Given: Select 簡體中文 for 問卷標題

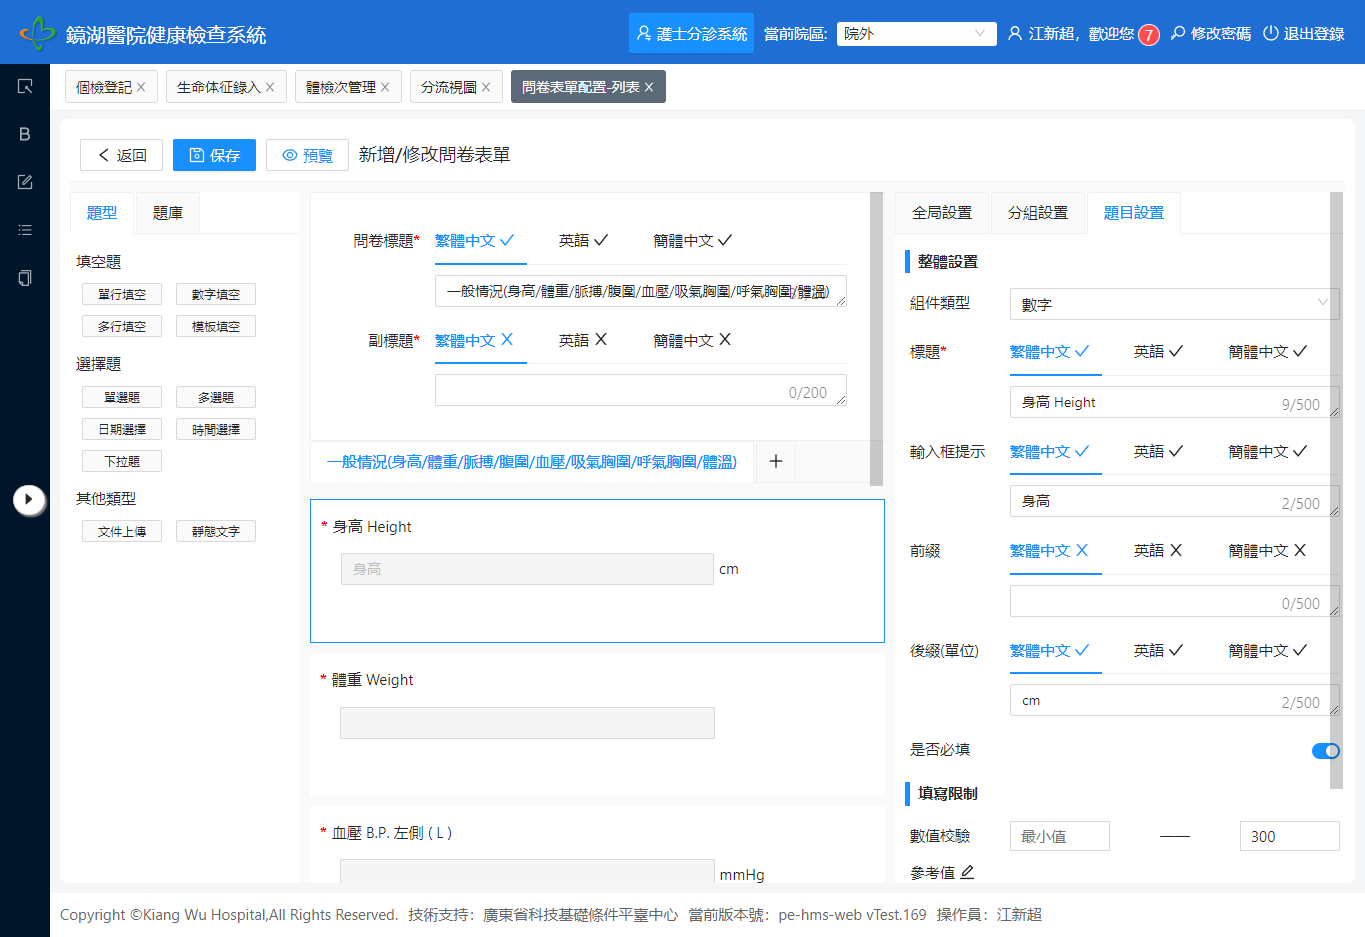Looking at the screenshot, I should [x=693, y=241].
